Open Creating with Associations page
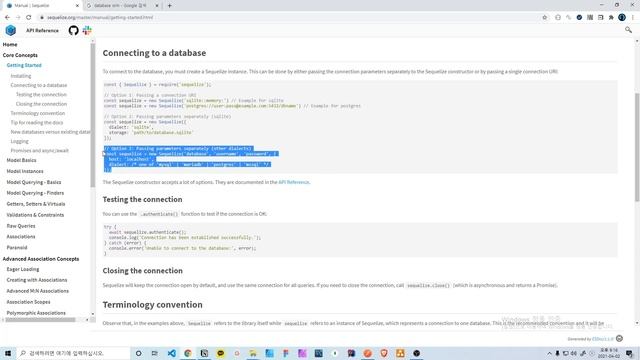 pyautogui.click(x=37, y=280)
